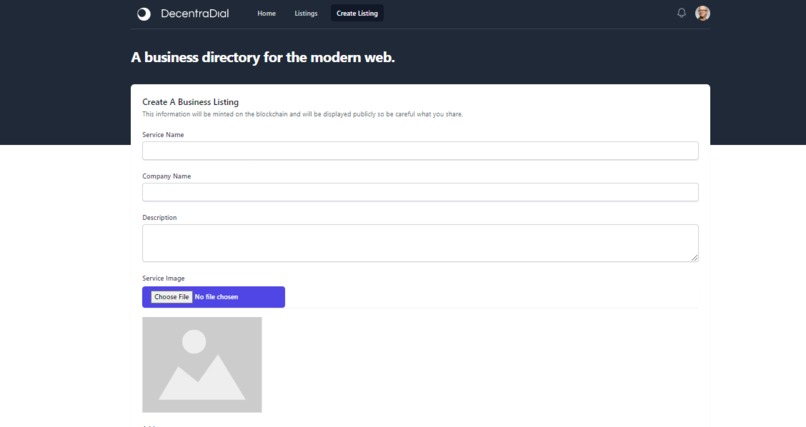806x427 pixels.
Task: Focus the Company Name input
Action: (420, 192)
